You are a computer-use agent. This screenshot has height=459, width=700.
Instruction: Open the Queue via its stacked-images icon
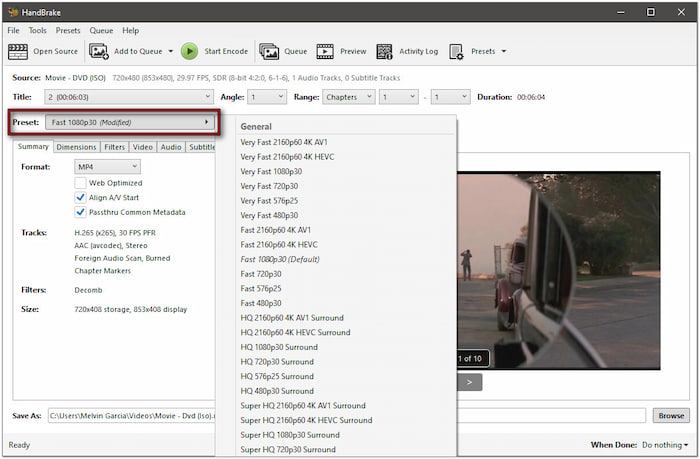click(269, 51)
